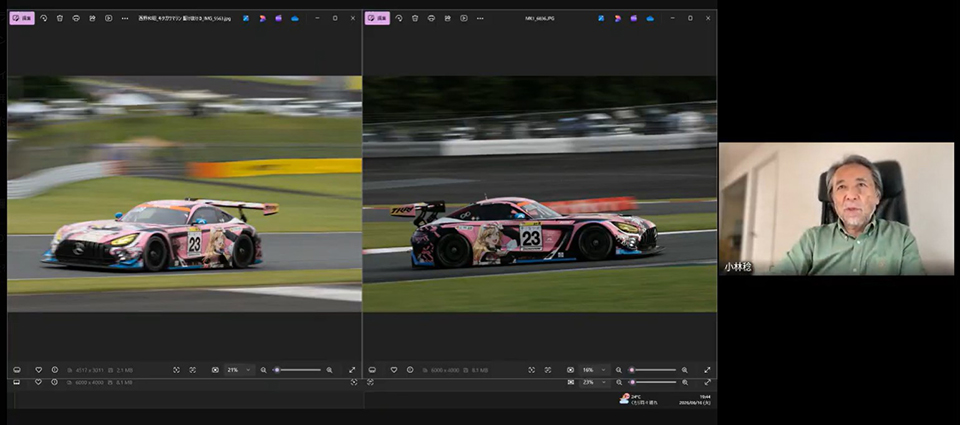
Task: Toggle favorite heart for the left photo
Action: [39, 370]
